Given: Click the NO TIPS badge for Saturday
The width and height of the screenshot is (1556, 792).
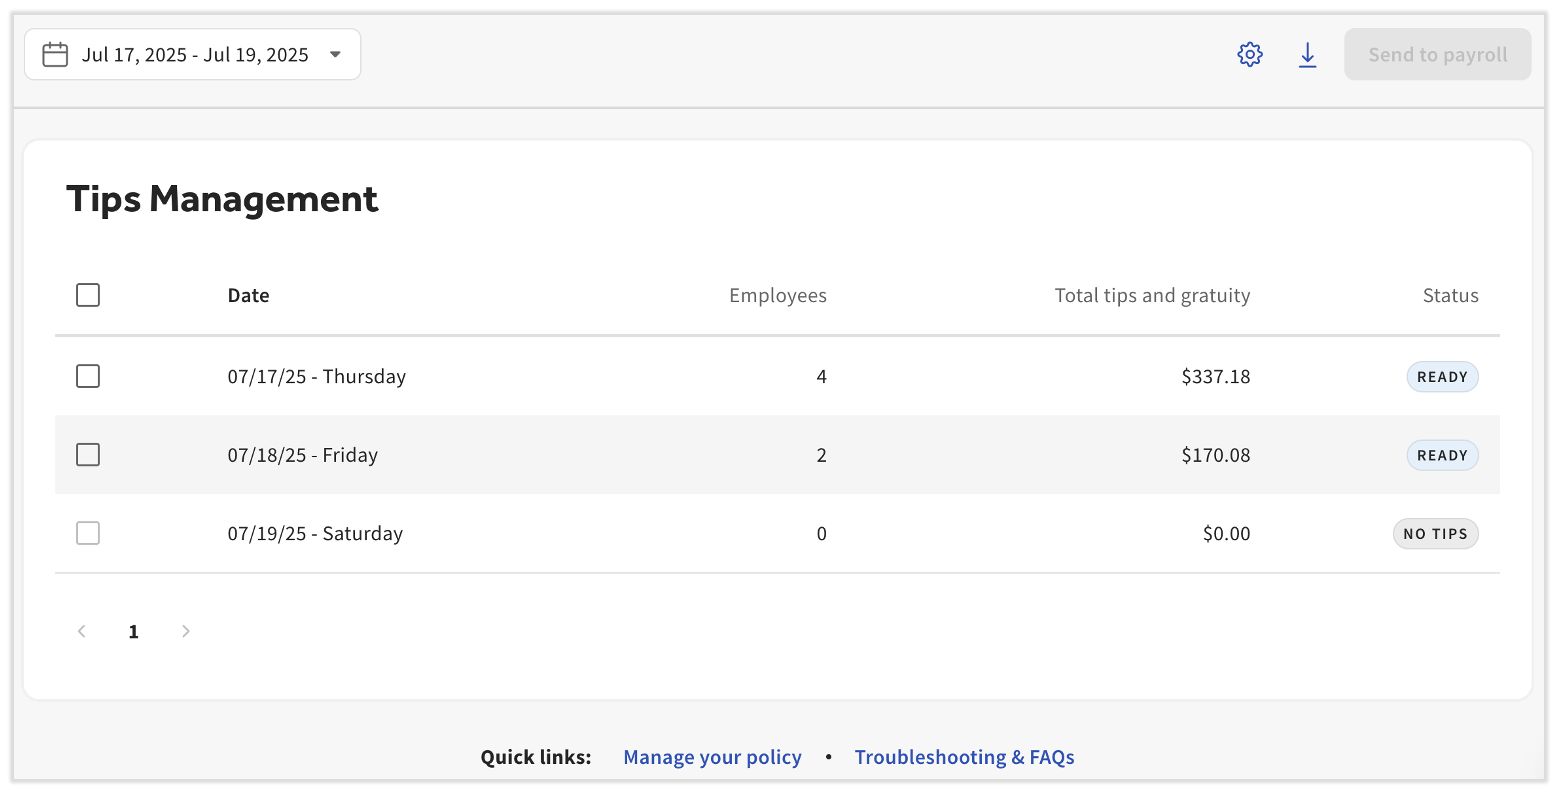Looking at the screenshot, I should (1435, 534).
